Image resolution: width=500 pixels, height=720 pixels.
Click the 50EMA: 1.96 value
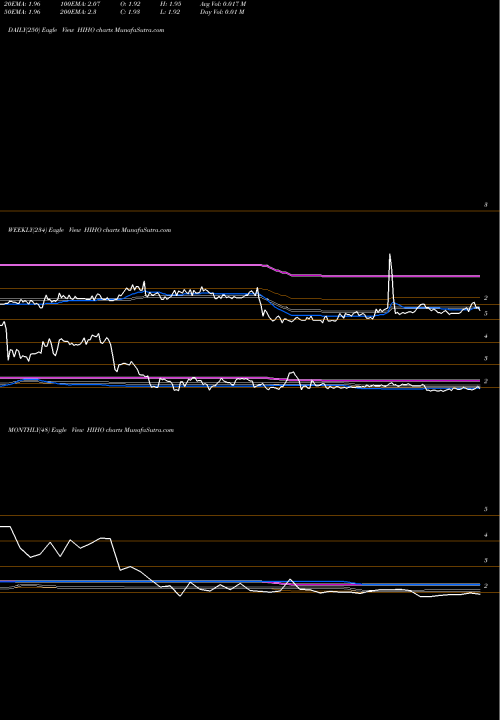pyautogui.click(x=22, y=12)
